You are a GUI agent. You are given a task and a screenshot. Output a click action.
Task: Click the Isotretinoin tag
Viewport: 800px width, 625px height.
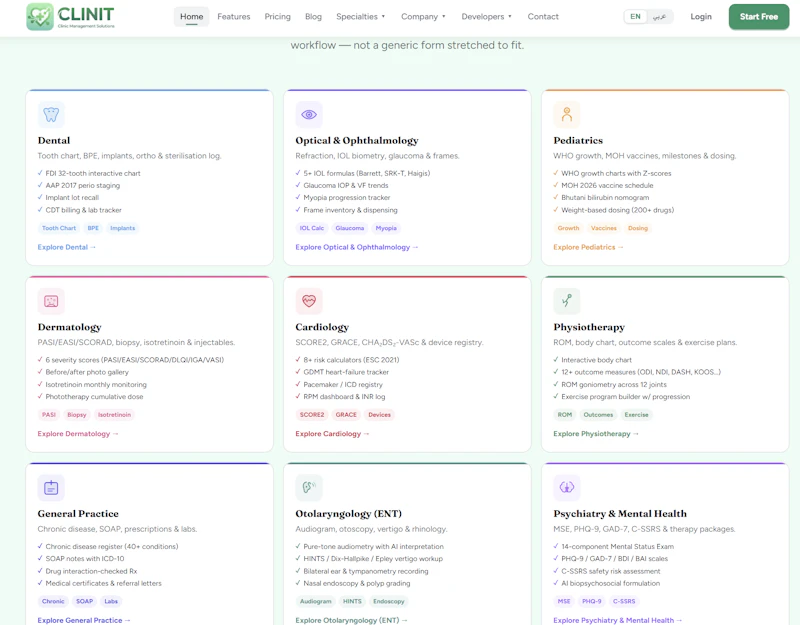pos(114,415)
